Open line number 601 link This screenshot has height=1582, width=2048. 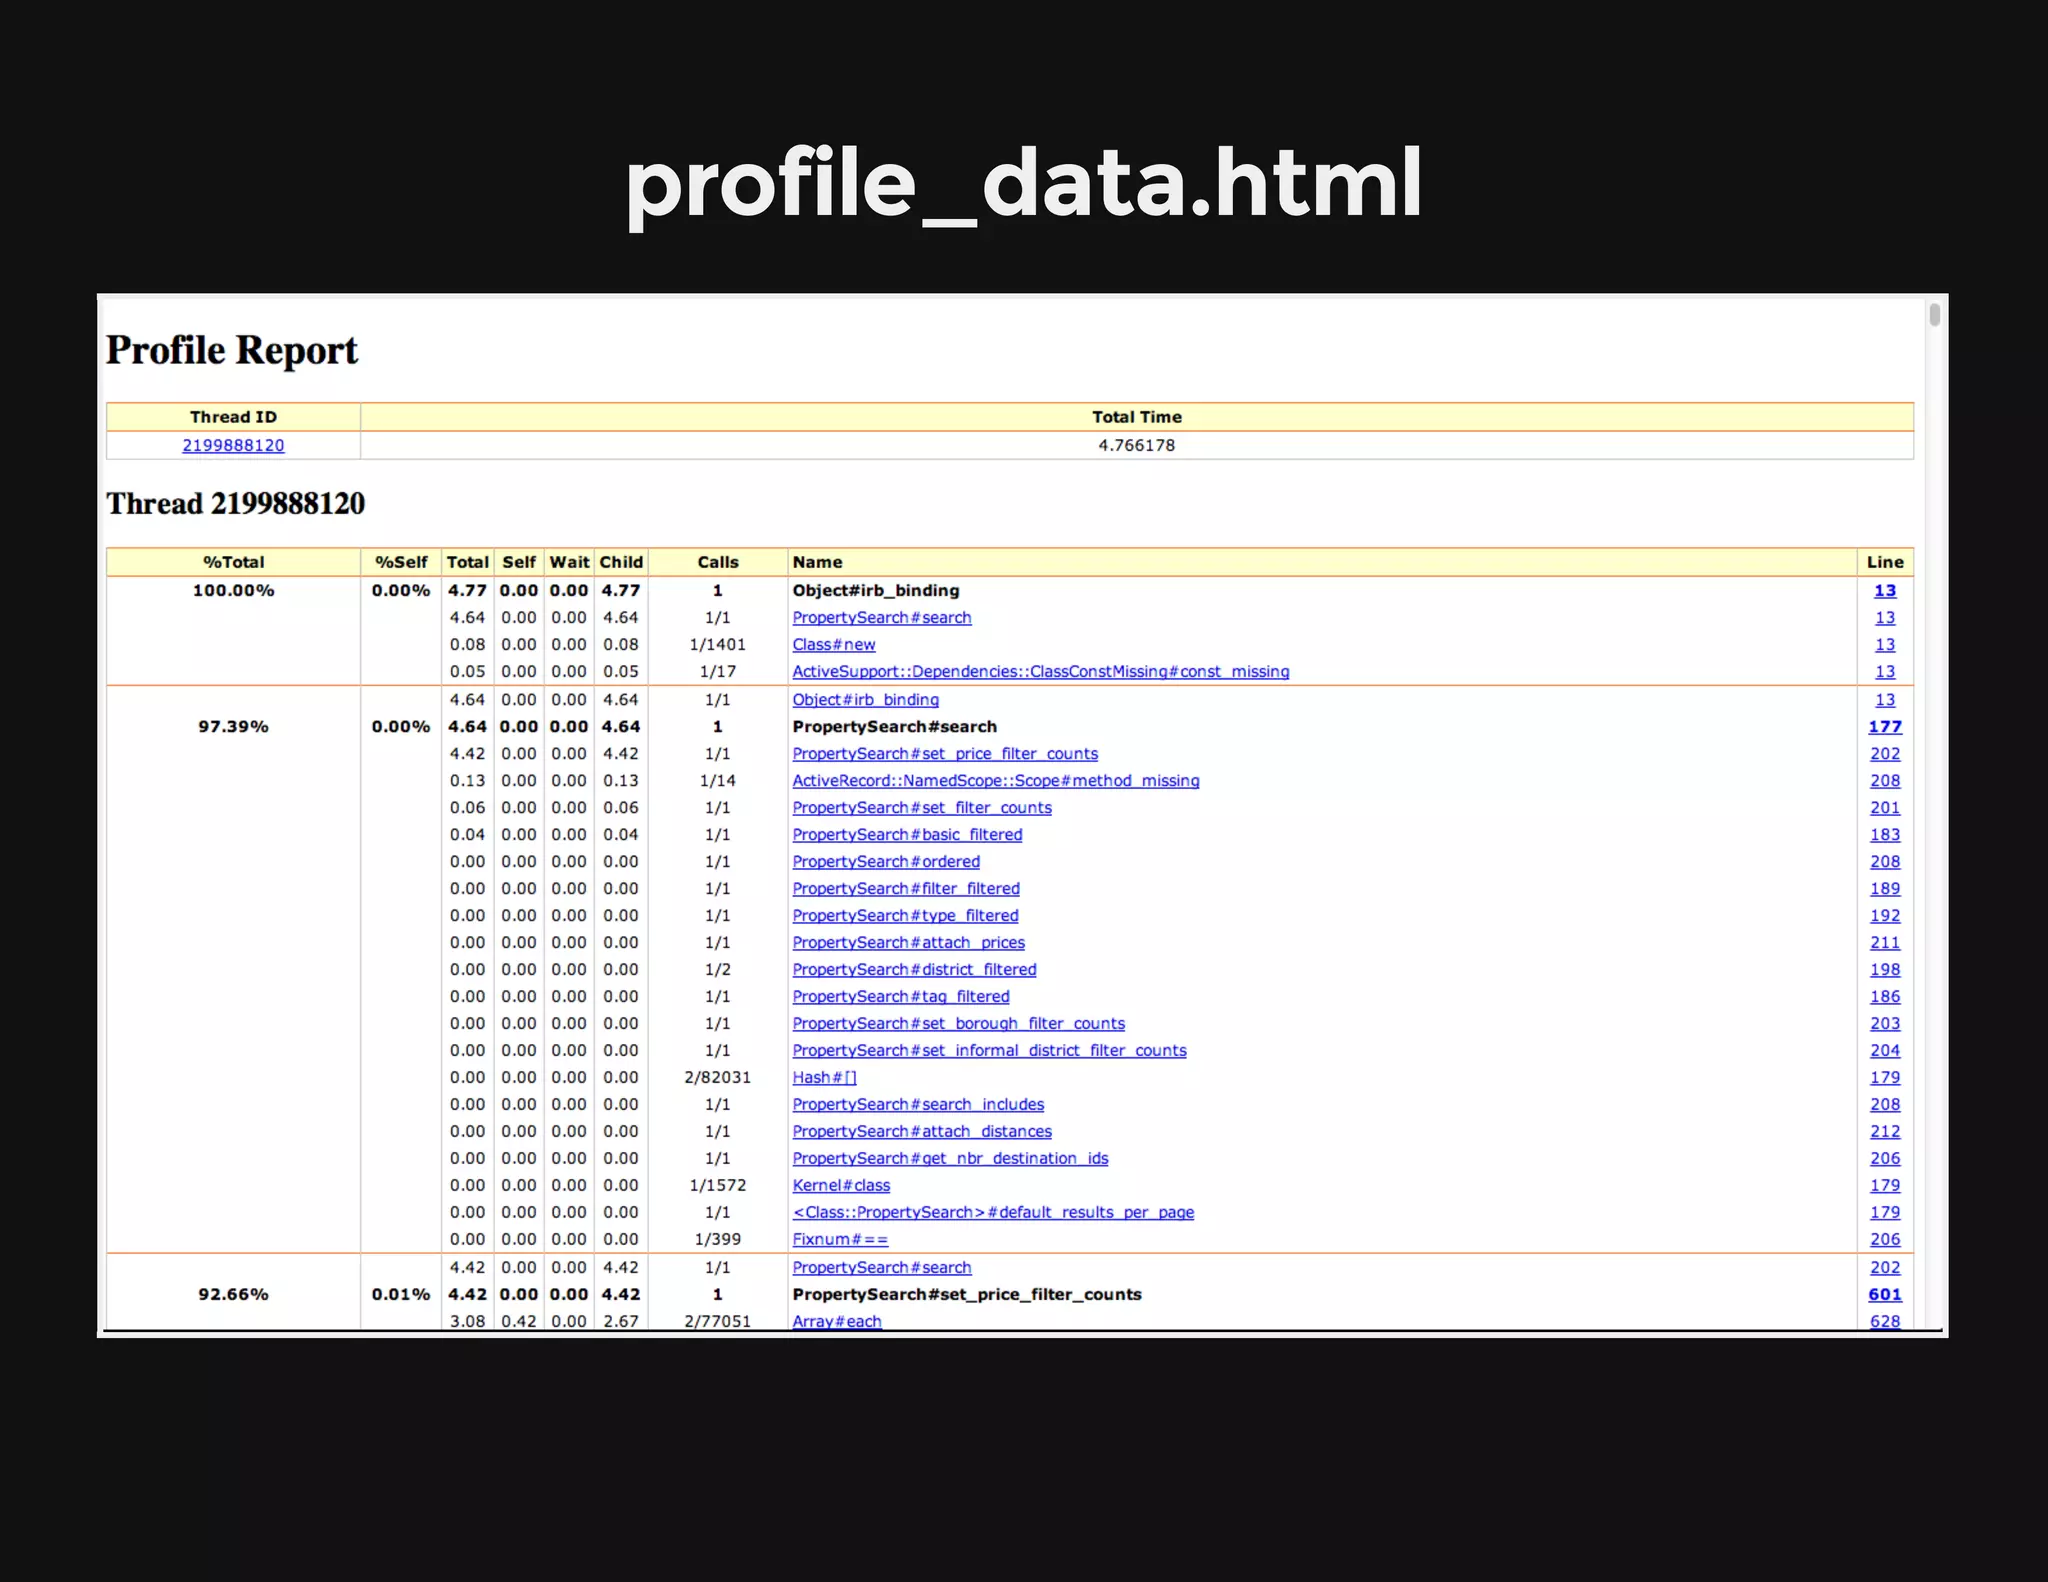click(x=1885, y=1295)
